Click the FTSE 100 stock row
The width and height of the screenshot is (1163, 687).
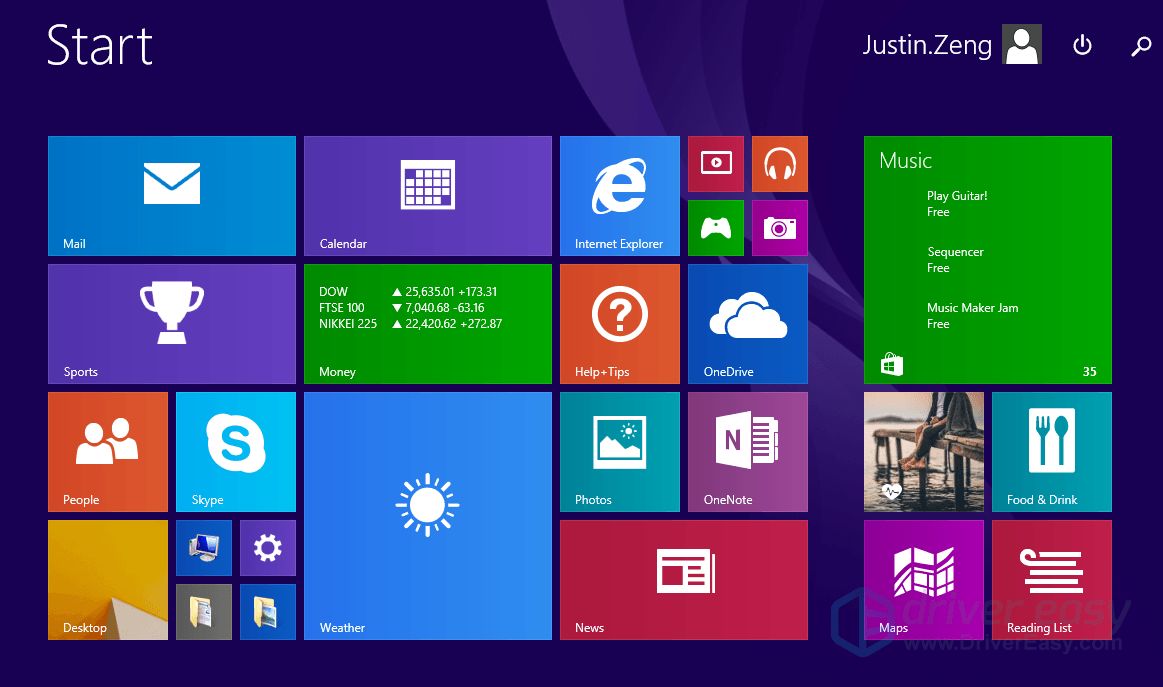tap(401, 308)
